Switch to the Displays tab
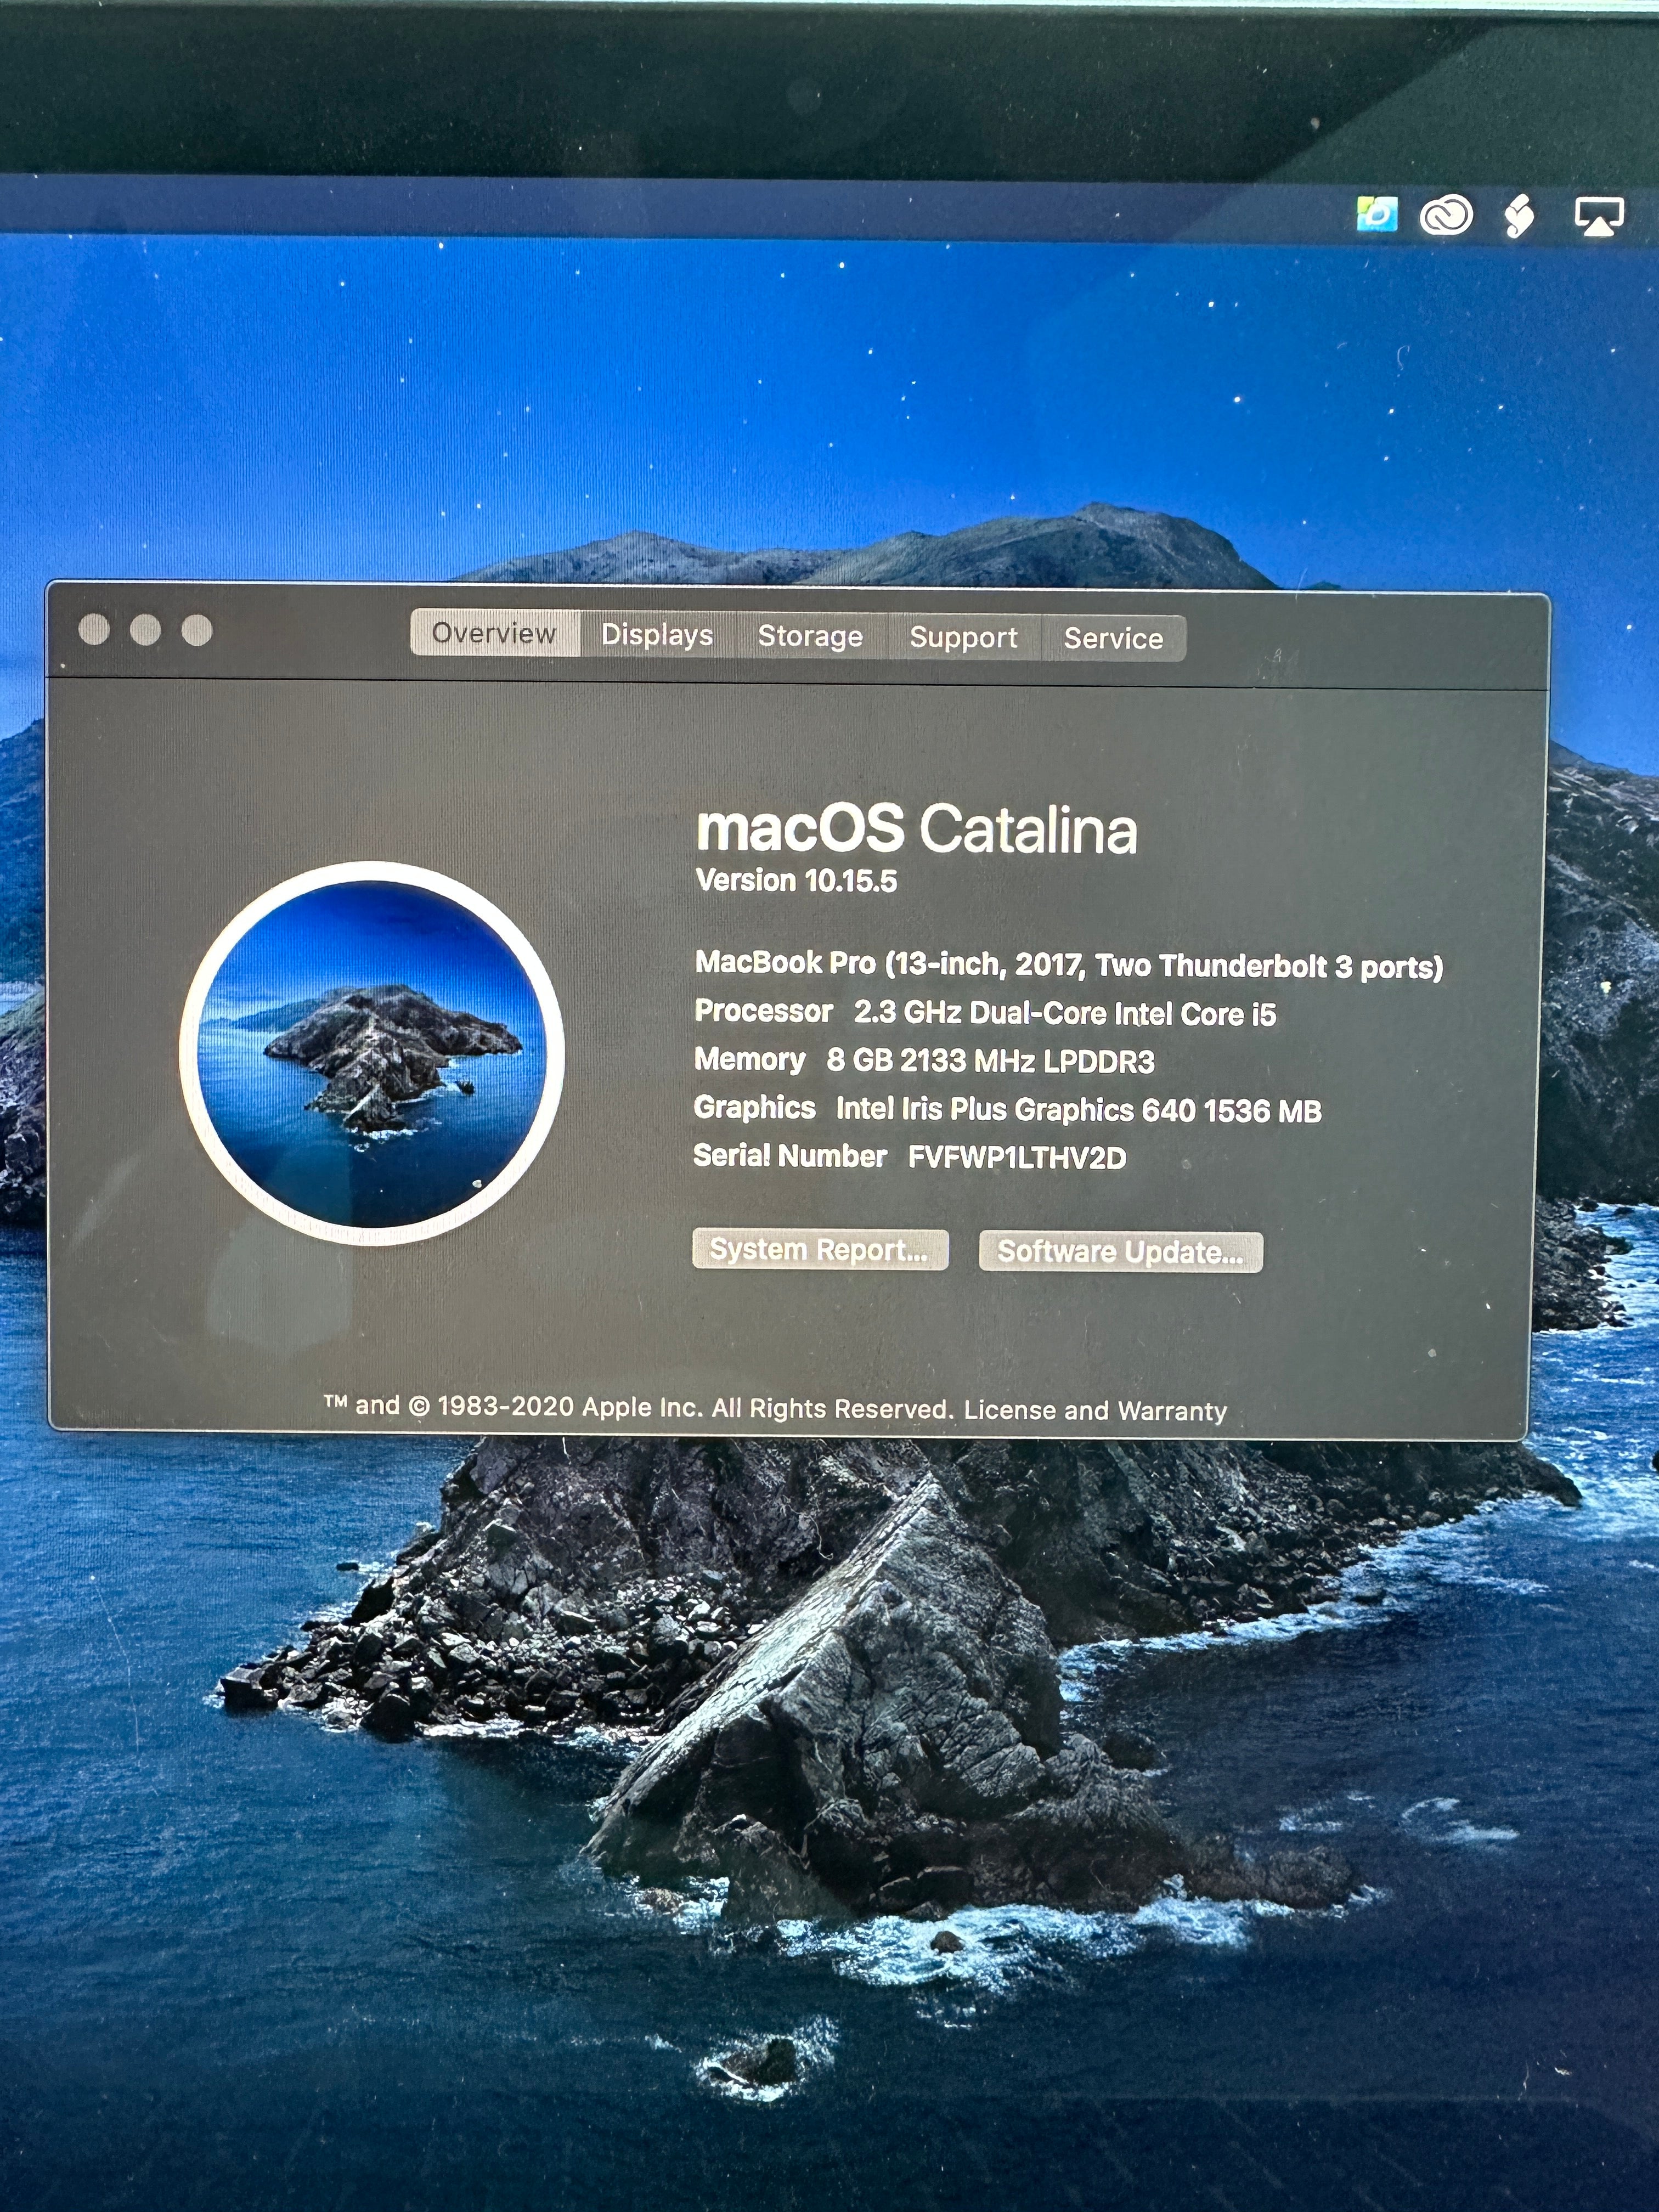This screenshot has height=2212, width=1659. (657, 635)
